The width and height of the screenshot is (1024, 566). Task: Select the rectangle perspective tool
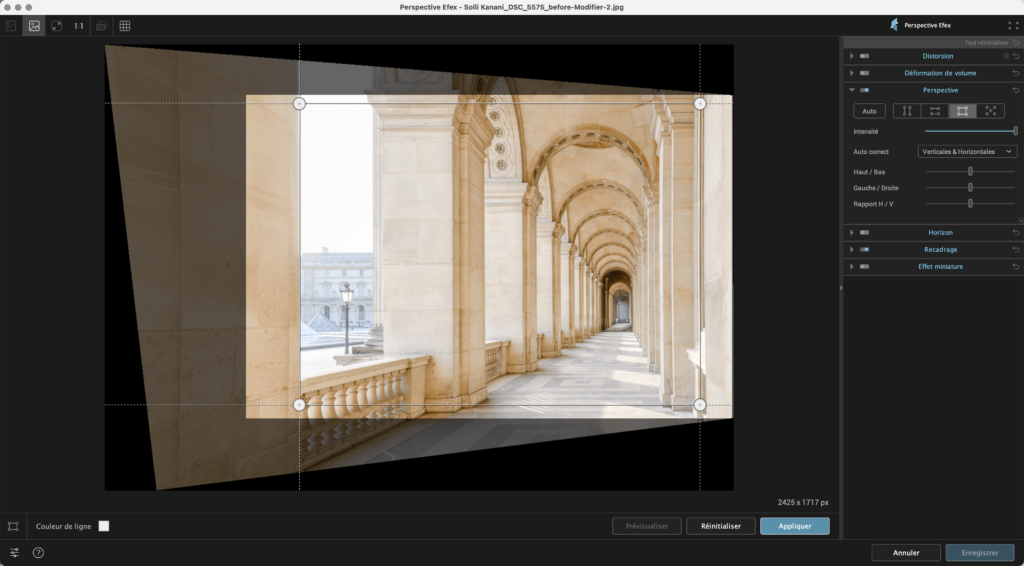pyautogui.click(x=963, y=111)
